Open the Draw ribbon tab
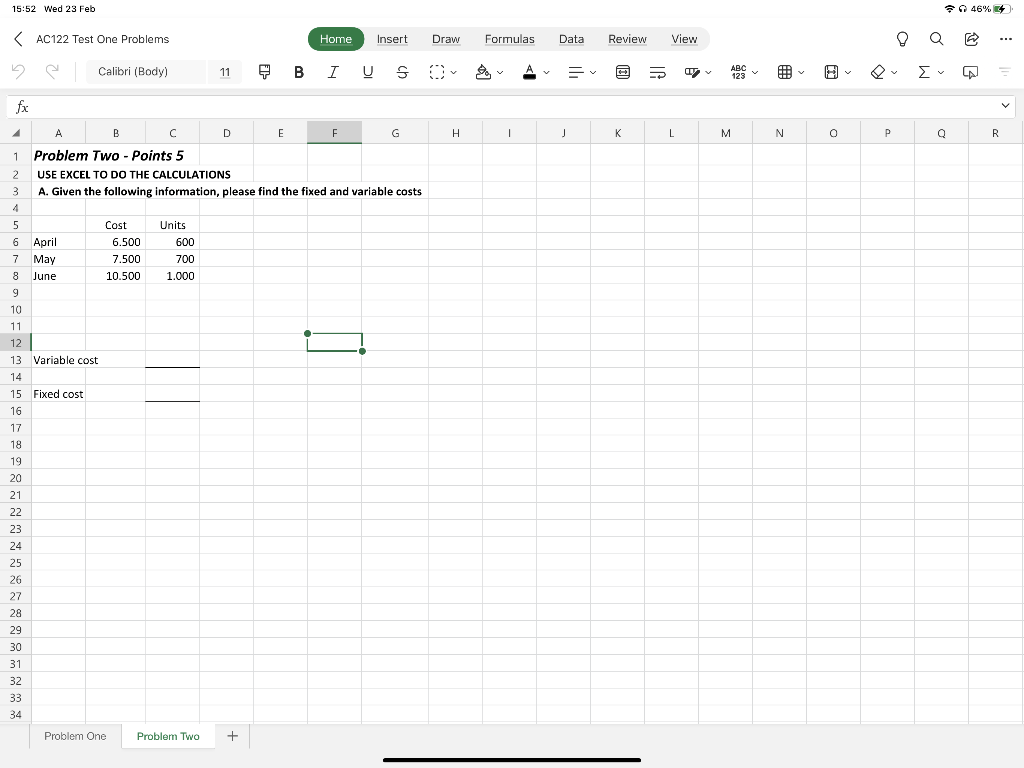The width and height of the screenshot is (1024, 768). click(446, 39)
